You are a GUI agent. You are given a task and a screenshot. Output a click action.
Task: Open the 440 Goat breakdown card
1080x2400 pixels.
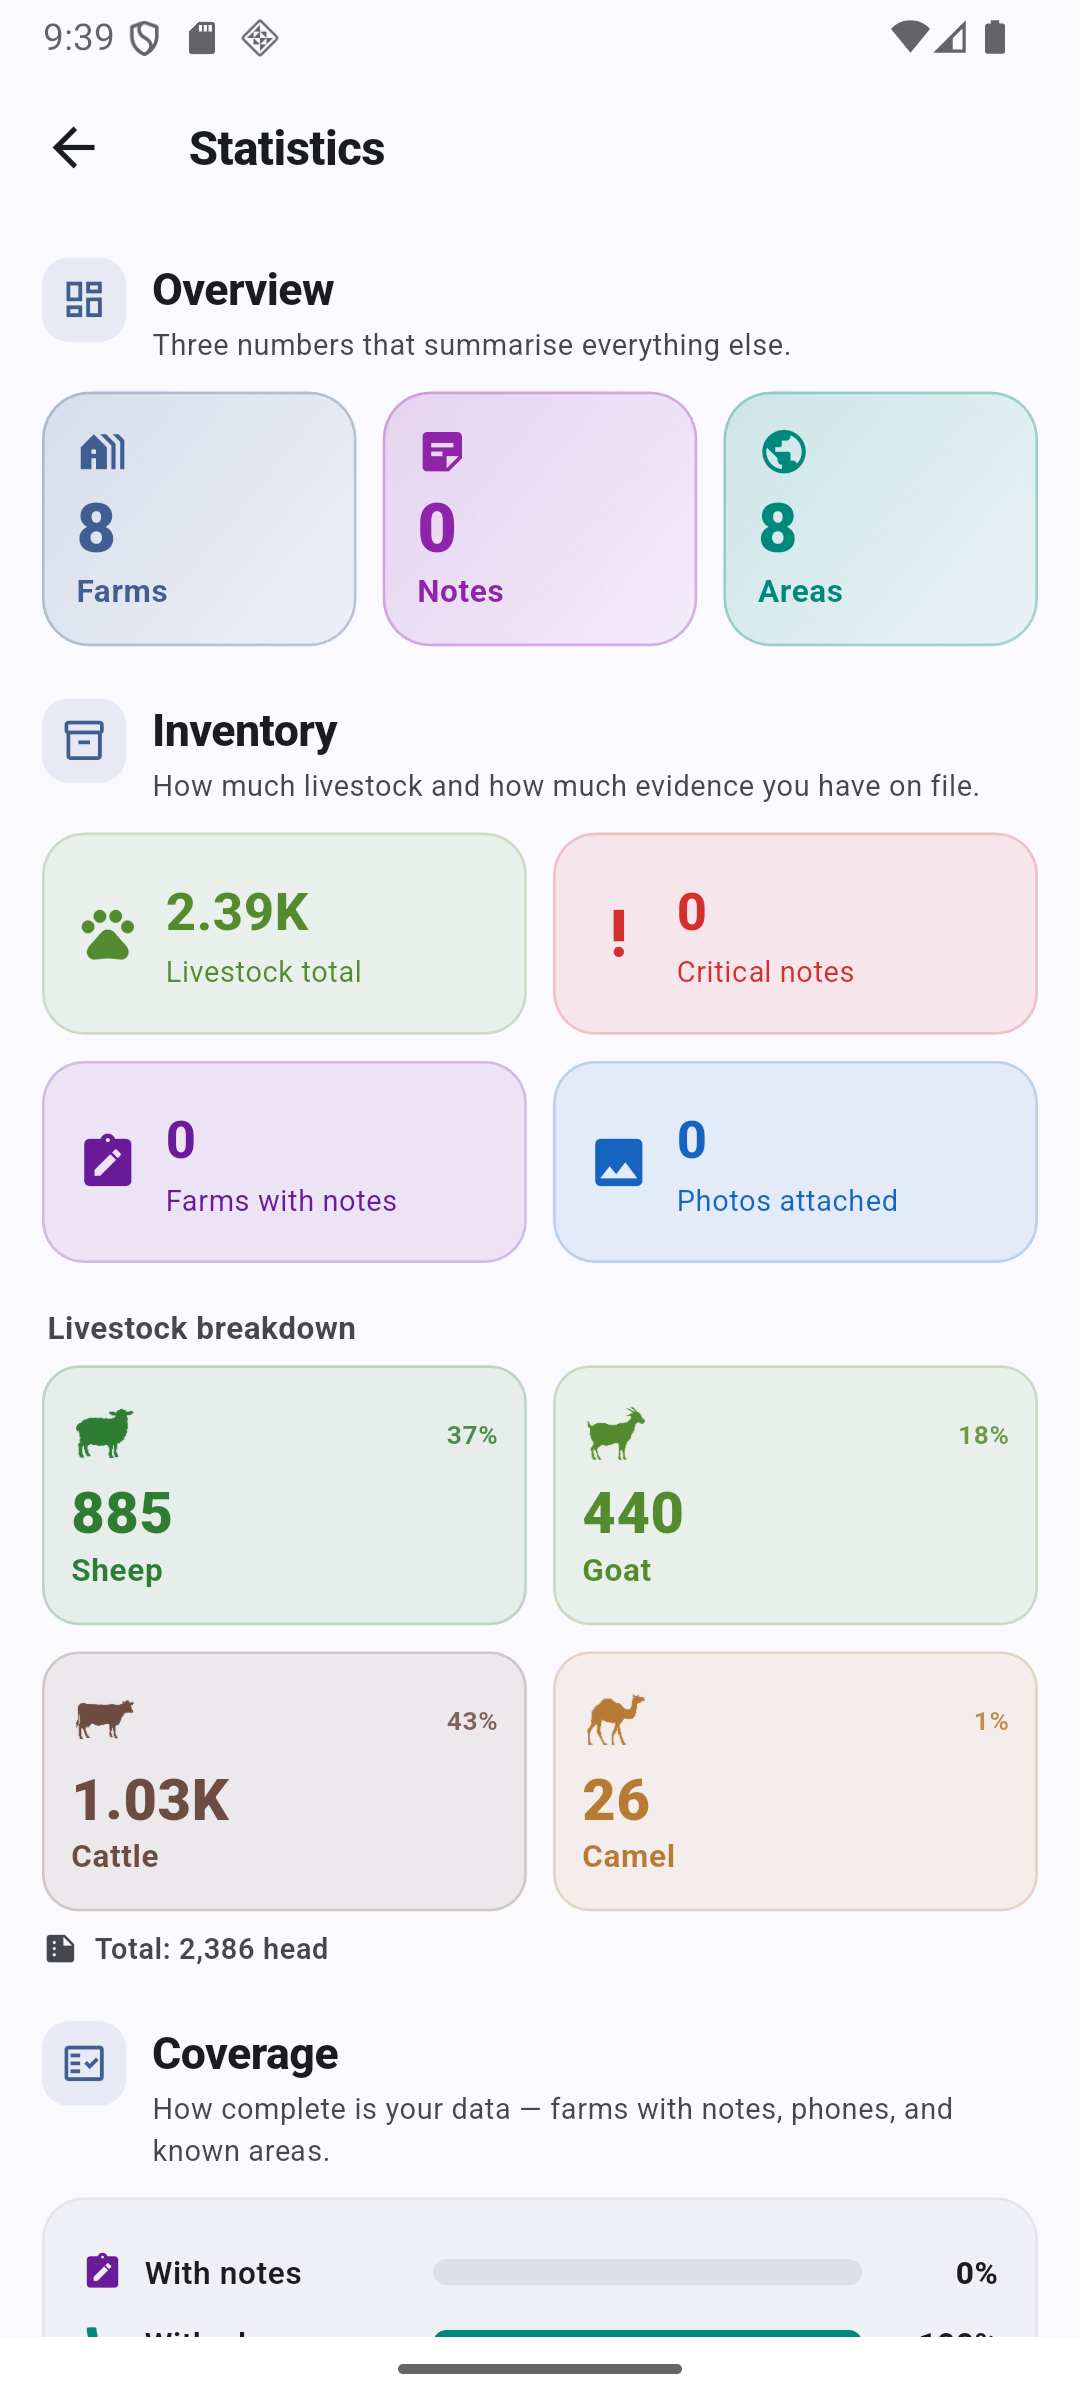click(795, 1495)
